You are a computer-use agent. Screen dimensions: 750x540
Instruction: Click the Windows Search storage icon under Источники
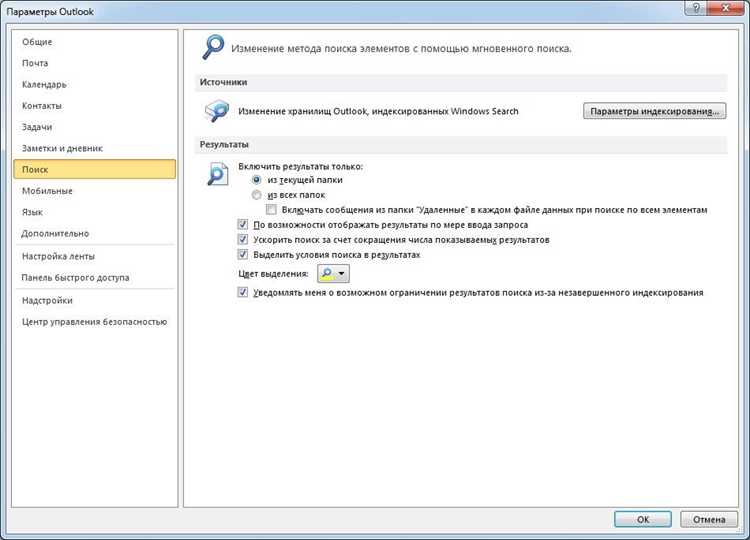coord(217,111)
